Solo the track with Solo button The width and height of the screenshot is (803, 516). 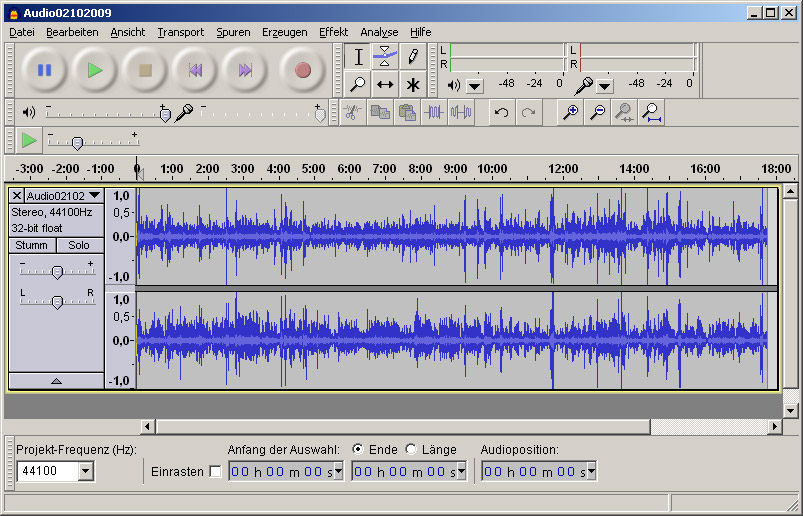pos(79,245)
